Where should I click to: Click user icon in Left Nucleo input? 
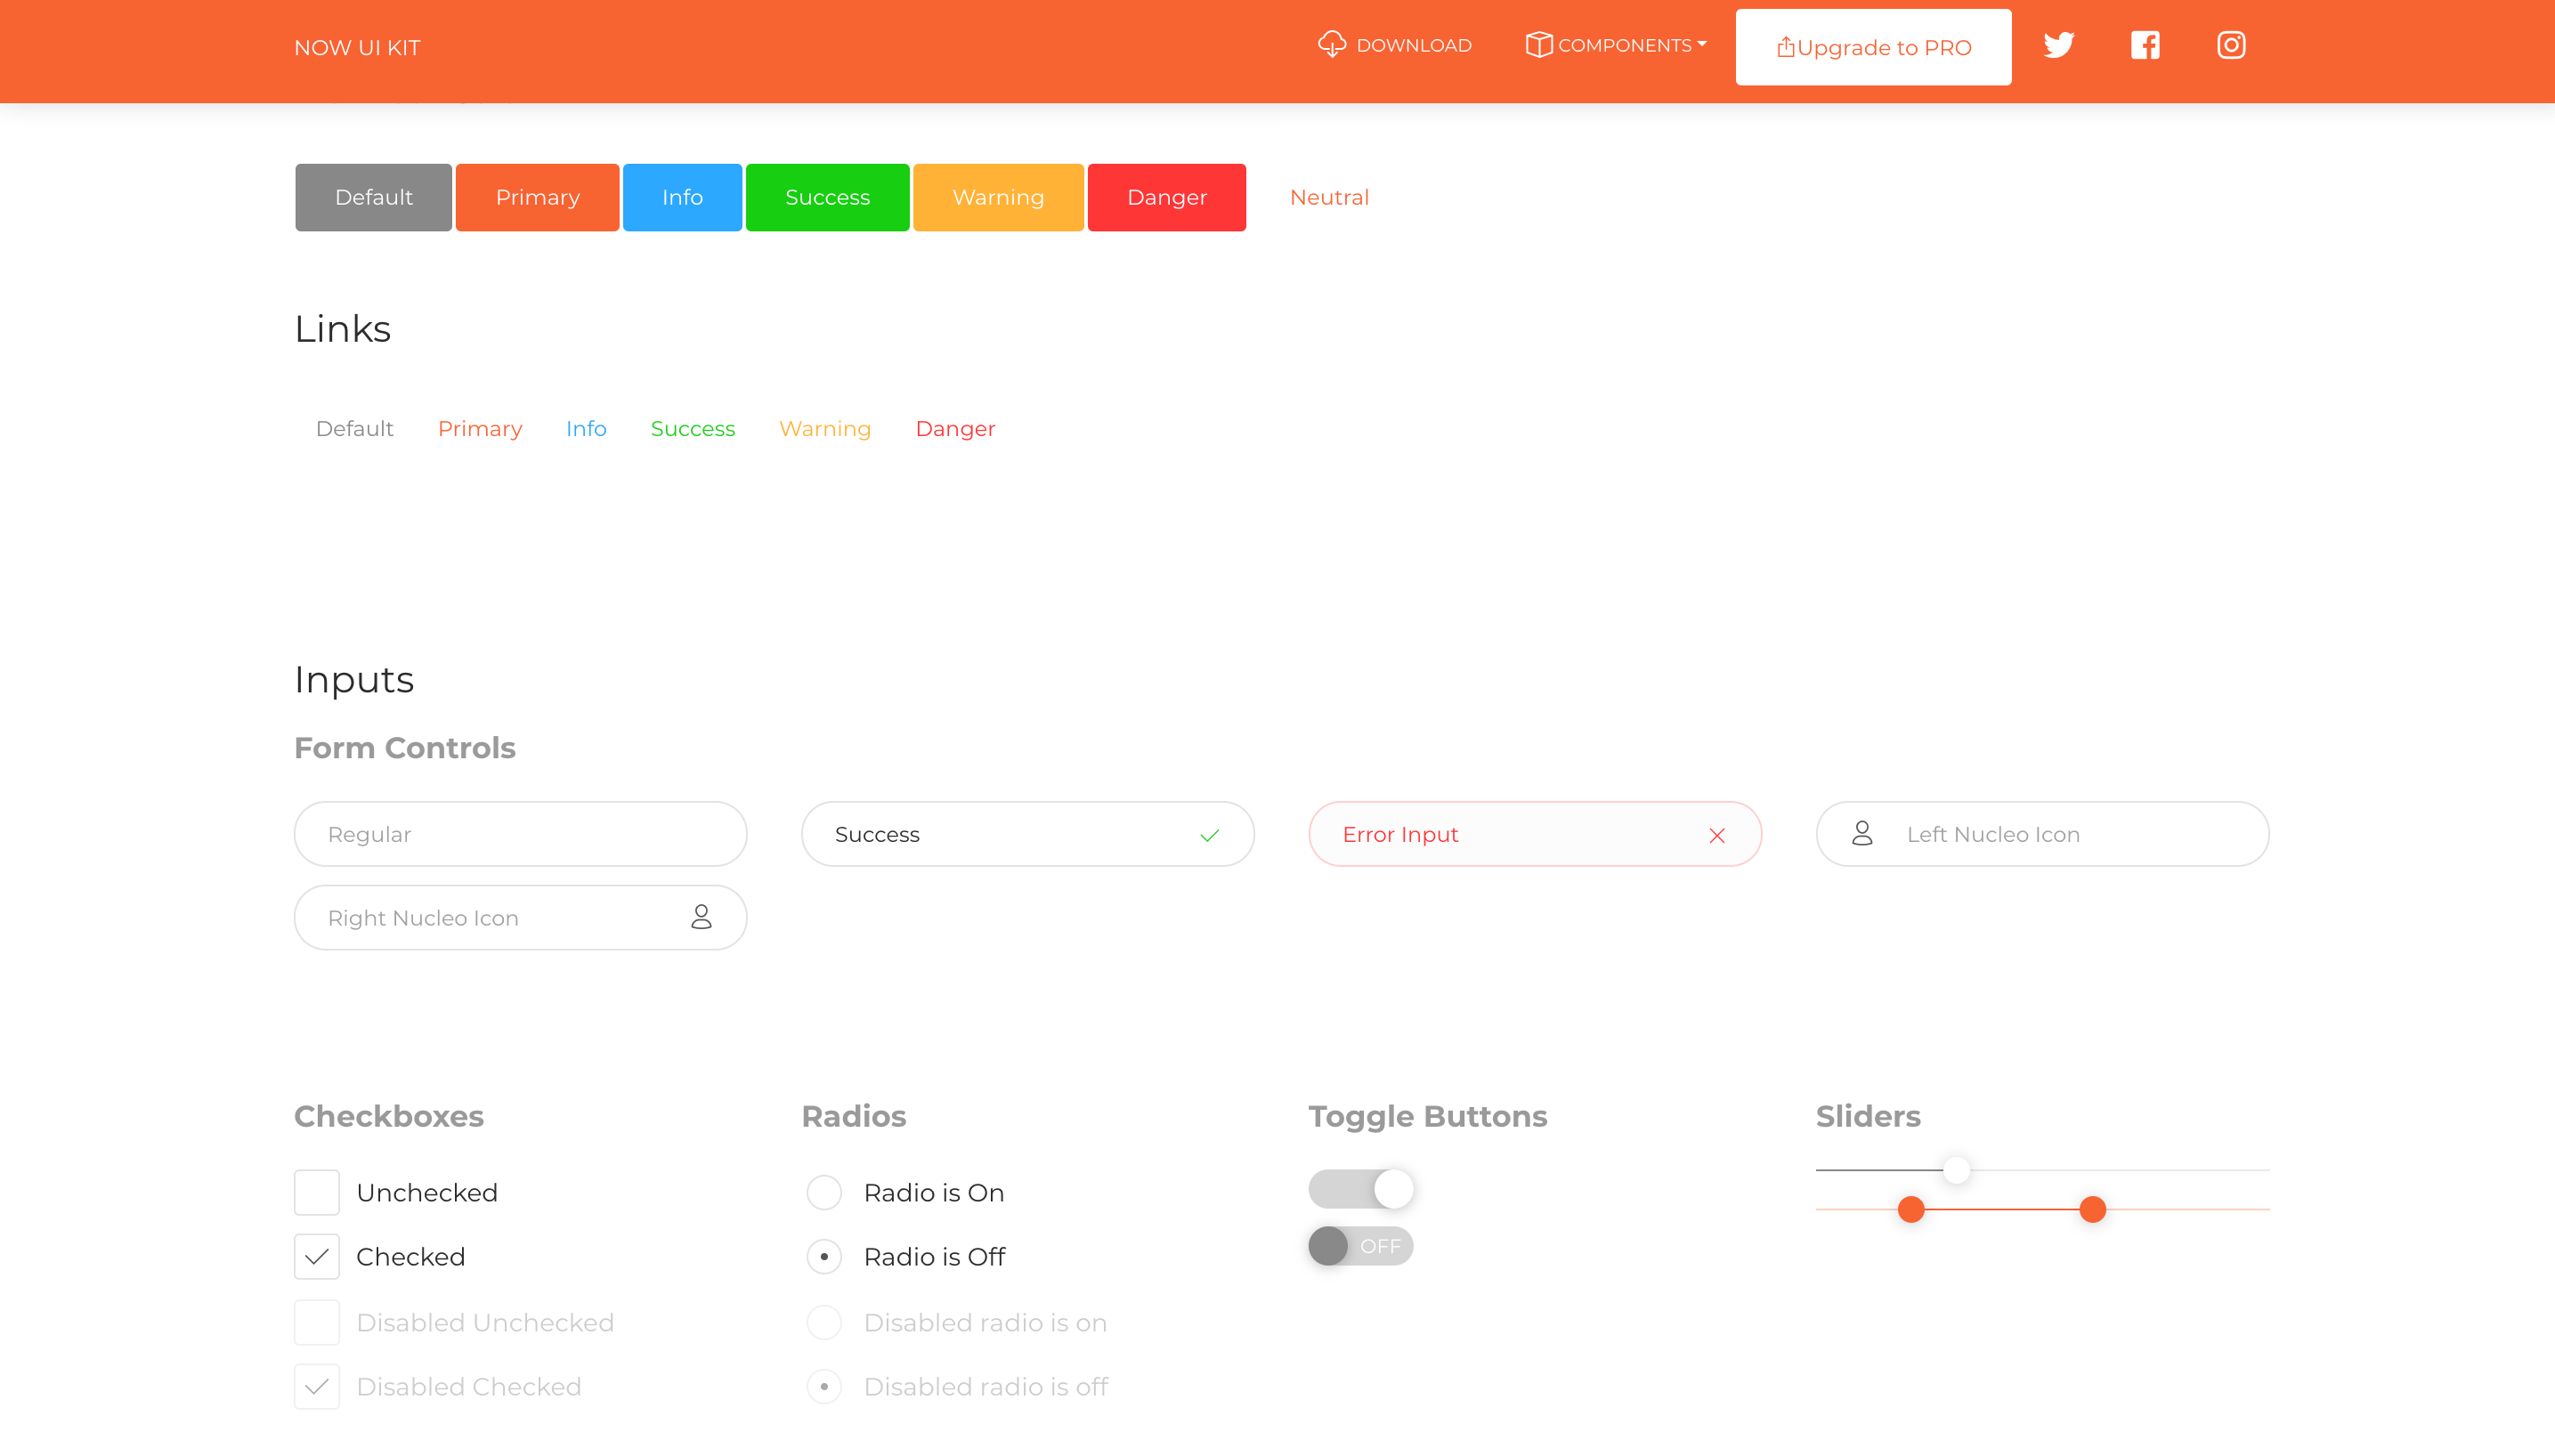[x=1861, y=834]
